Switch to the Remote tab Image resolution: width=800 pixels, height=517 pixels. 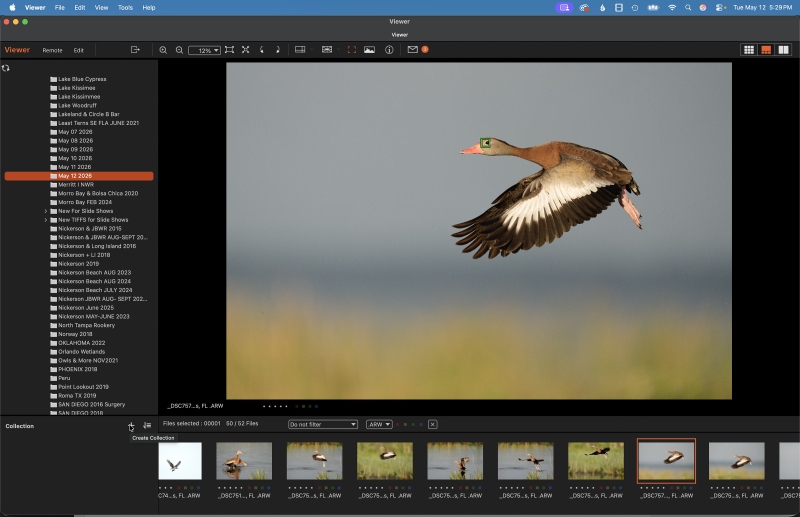click(52, 50)
